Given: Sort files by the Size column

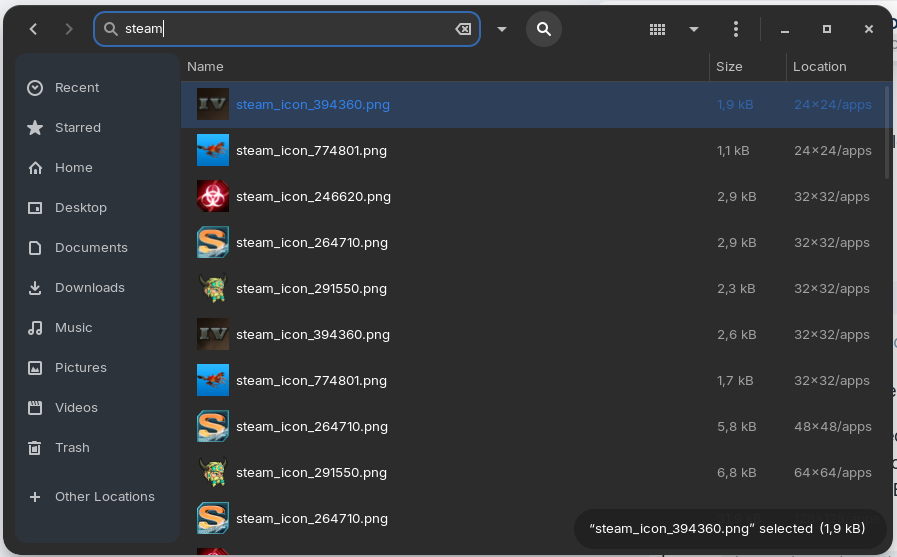Looking at the screenshot, I should coord(729,67).
